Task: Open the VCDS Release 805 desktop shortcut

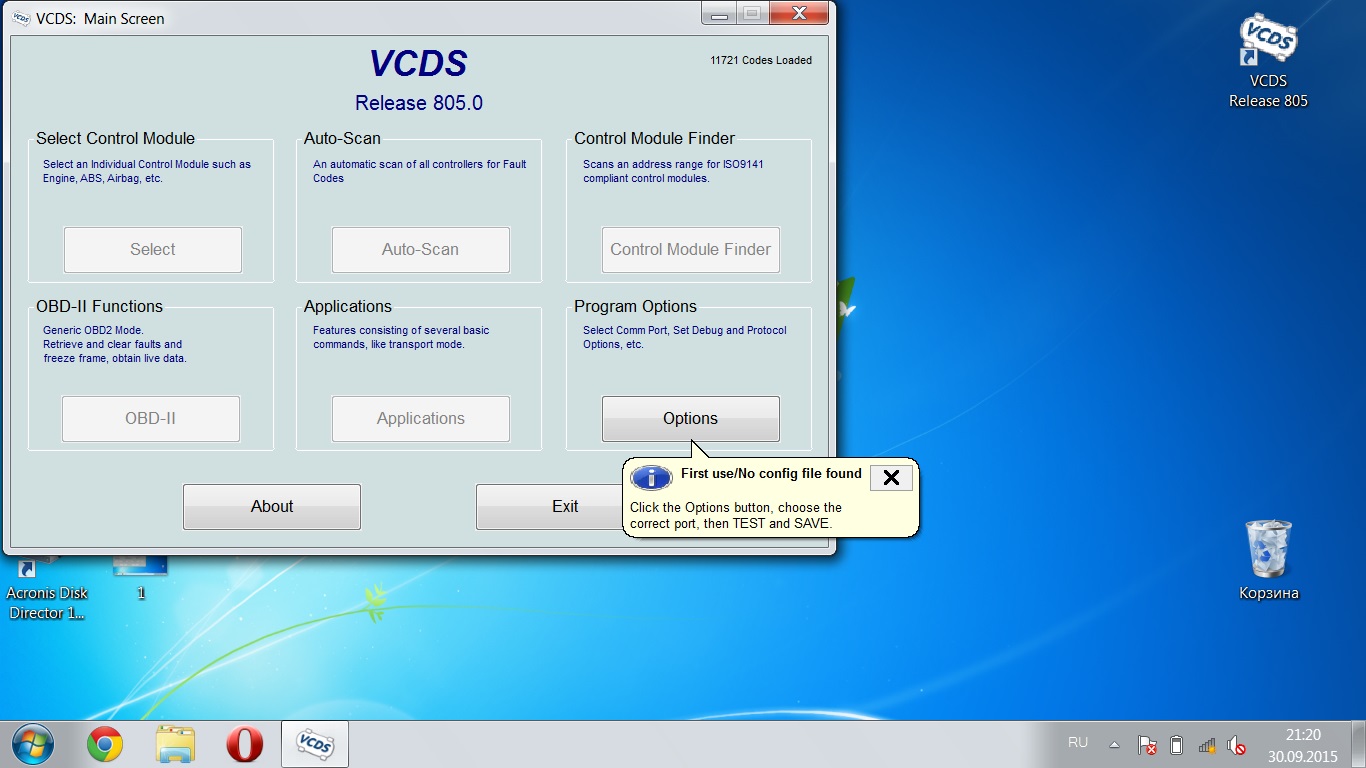Action: [1268, 60]
